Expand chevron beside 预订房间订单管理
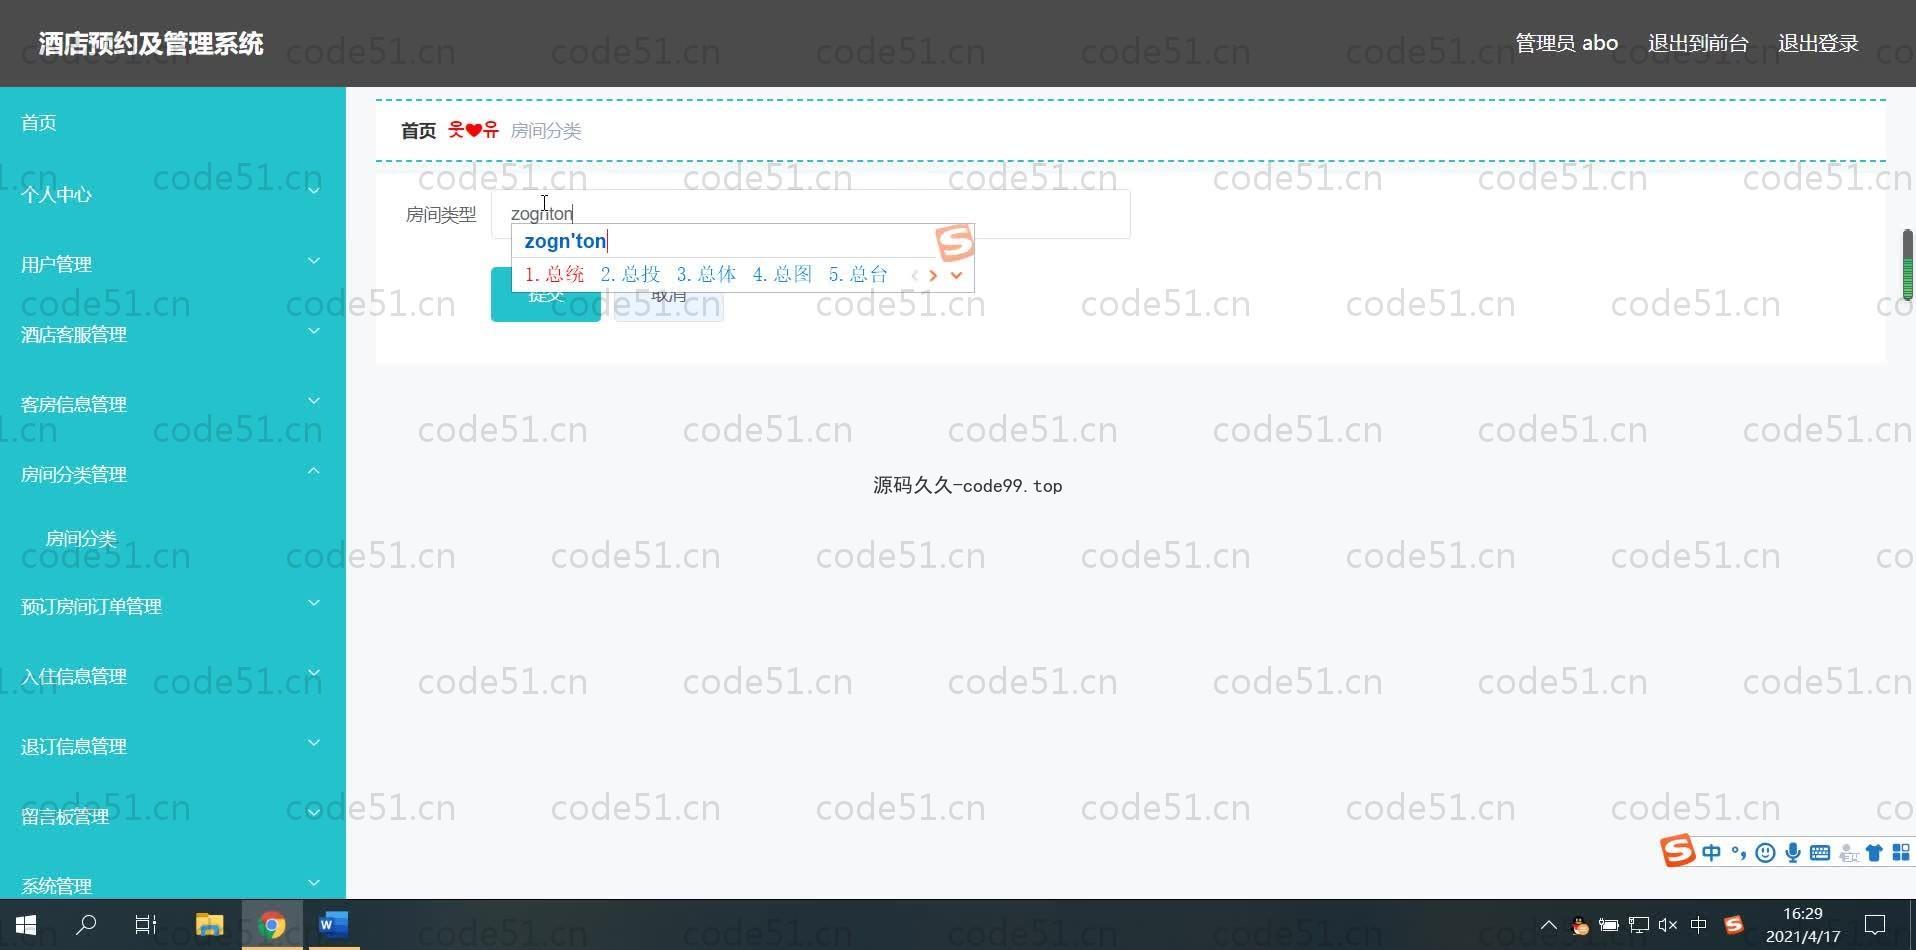Screen dimensions: 1916x950 tap(314, 603)
